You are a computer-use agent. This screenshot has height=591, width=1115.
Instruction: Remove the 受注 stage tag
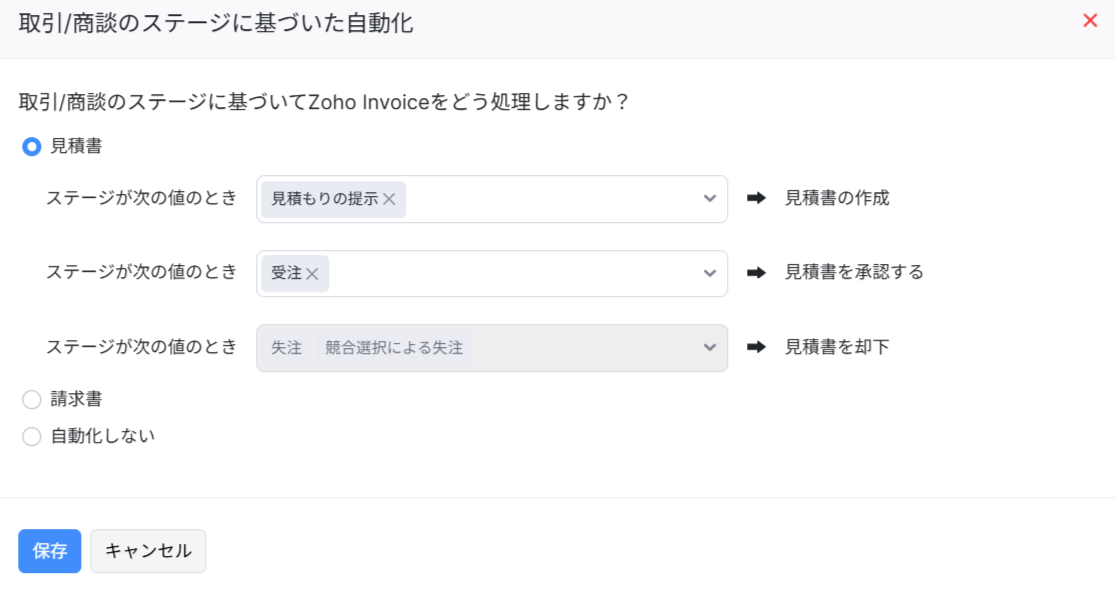(x=312, y=273)
